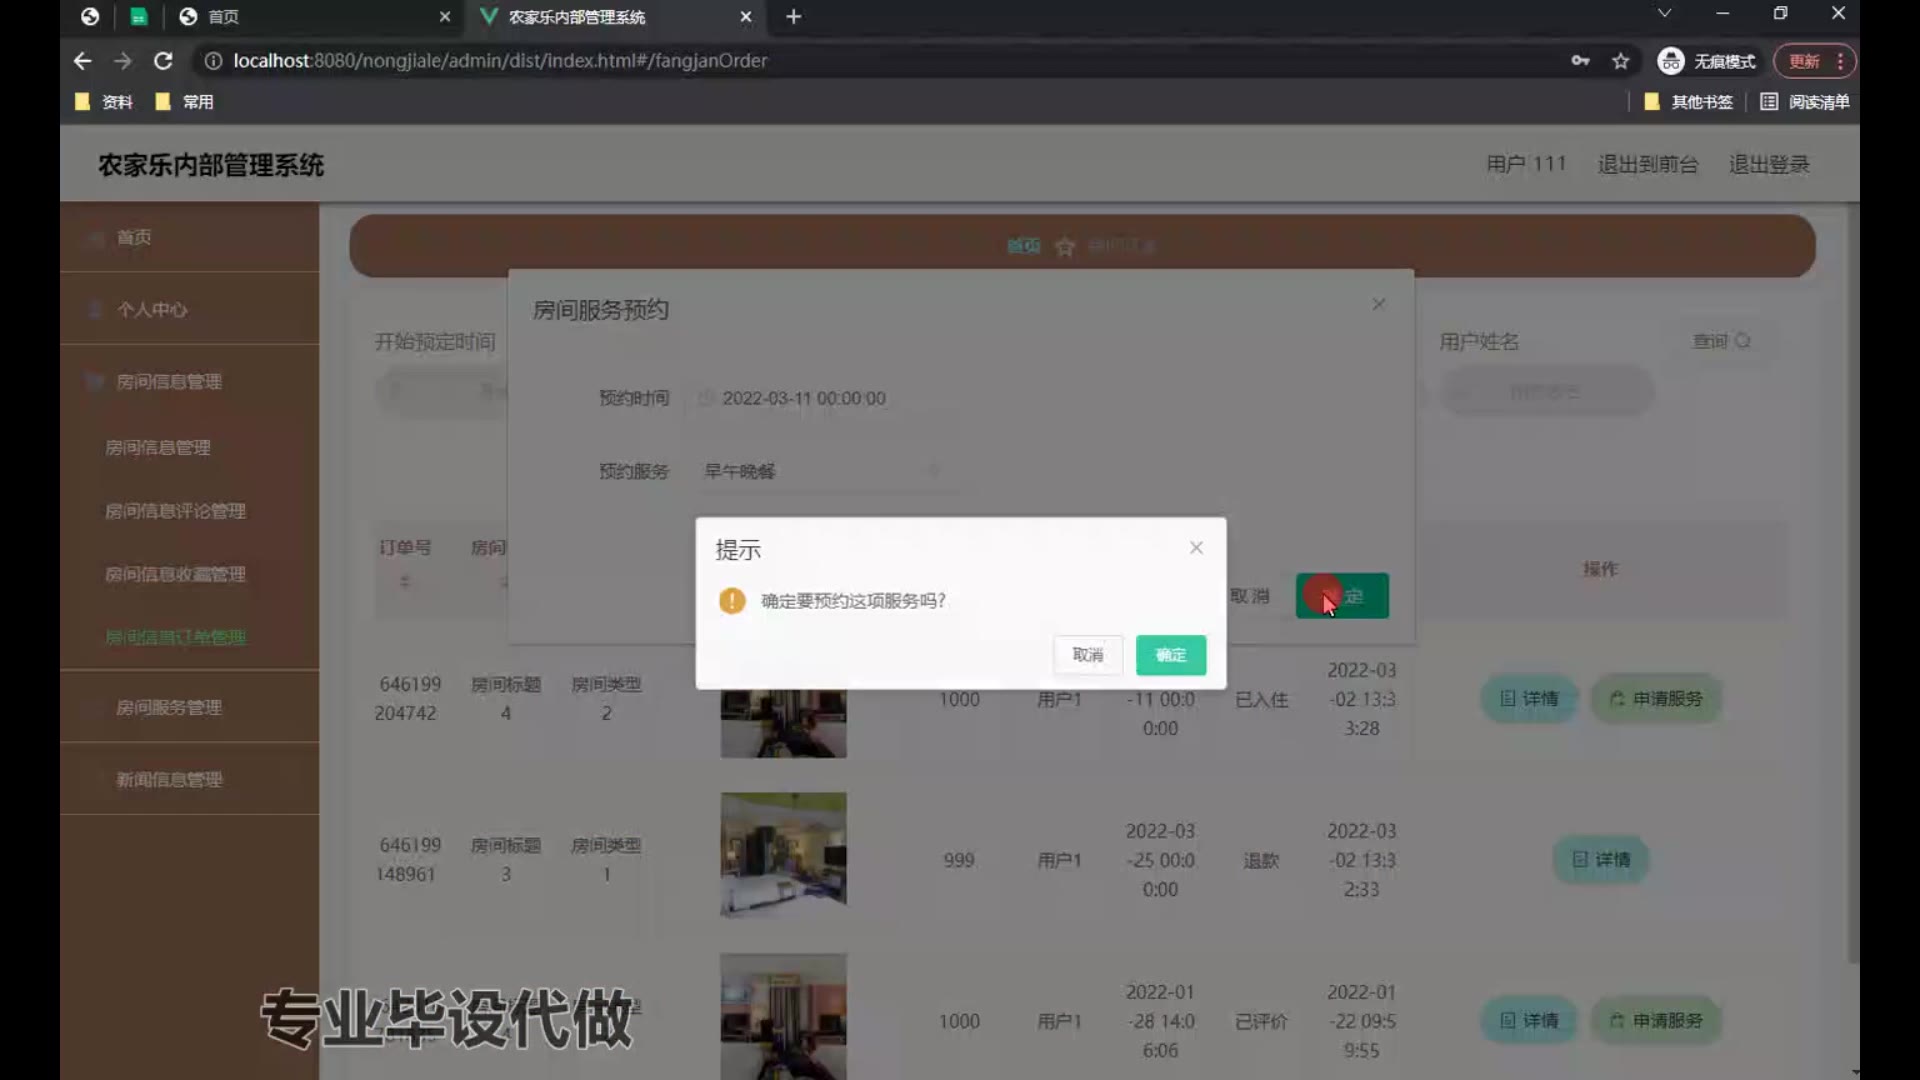Click the browser 更新 menu dots

tap(1840, 61)
